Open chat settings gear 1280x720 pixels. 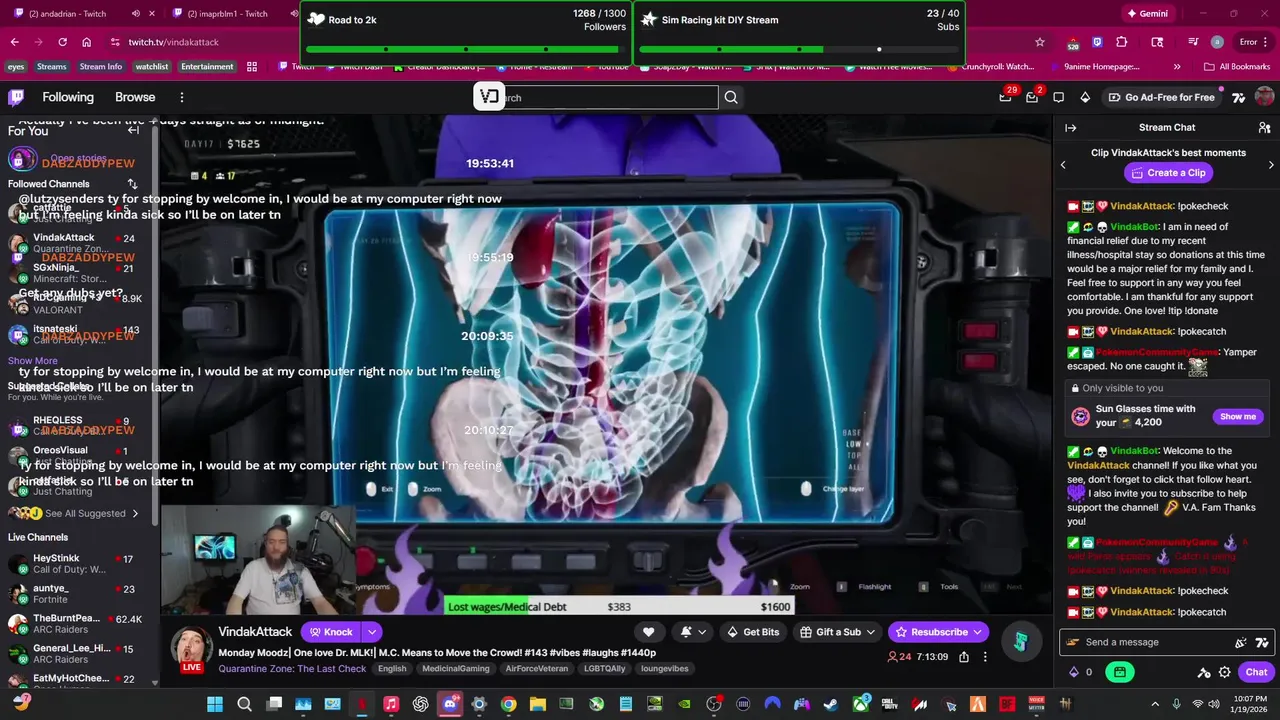pyautogui.click(x=1224, y=673)
